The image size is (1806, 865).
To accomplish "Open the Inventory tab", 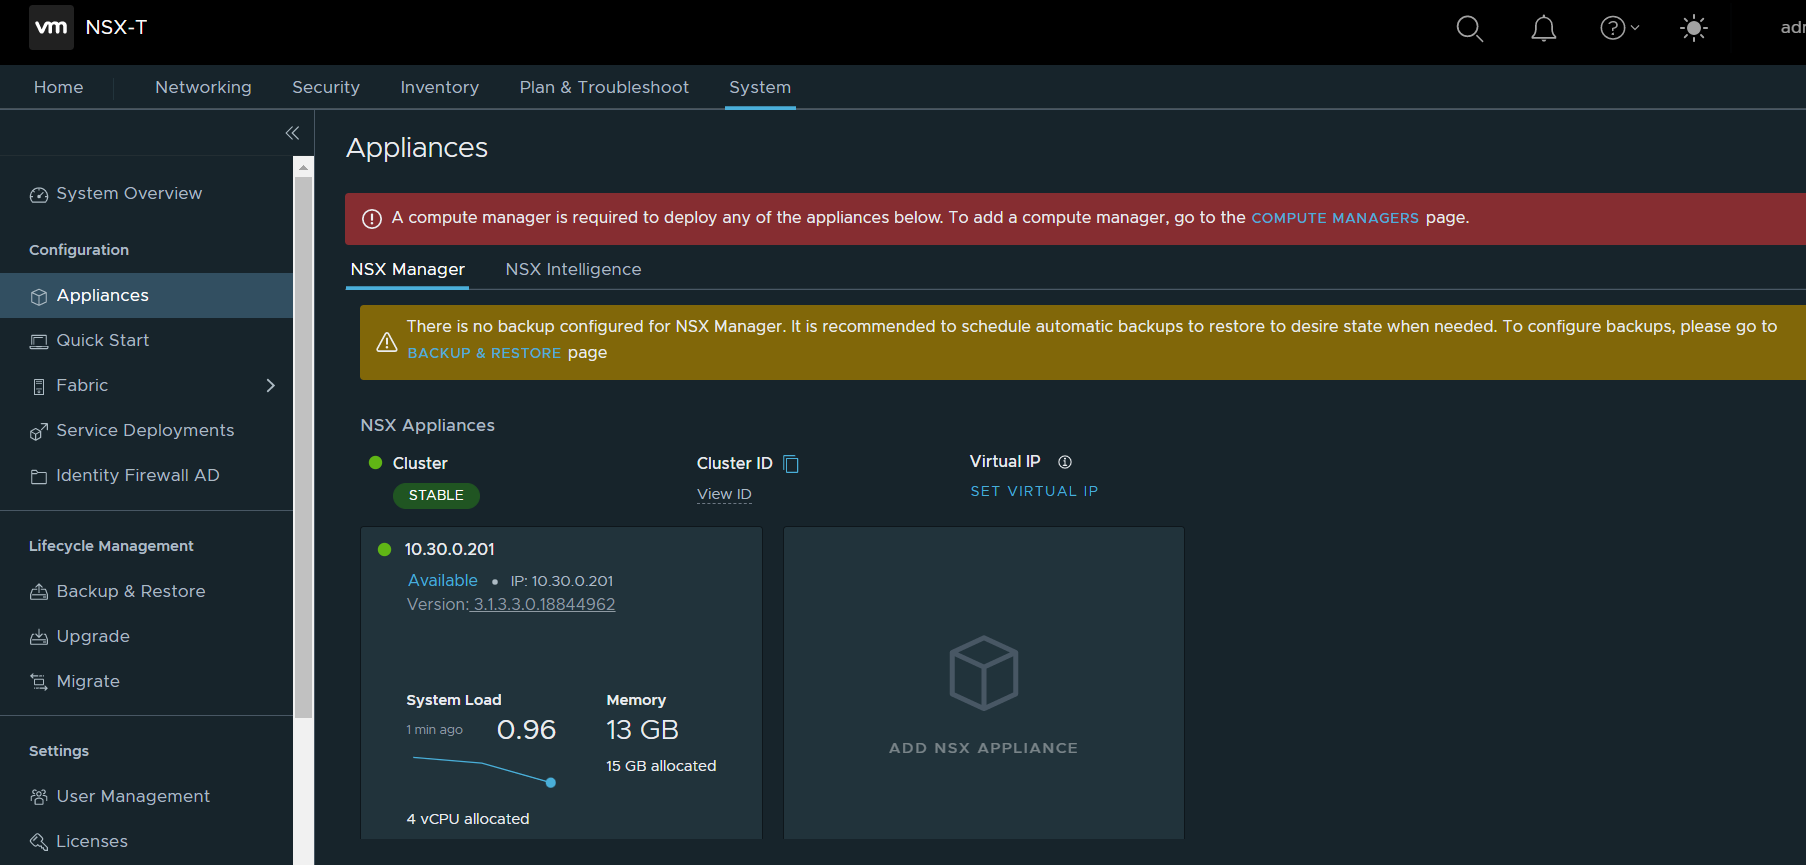I will coord(440,88).
